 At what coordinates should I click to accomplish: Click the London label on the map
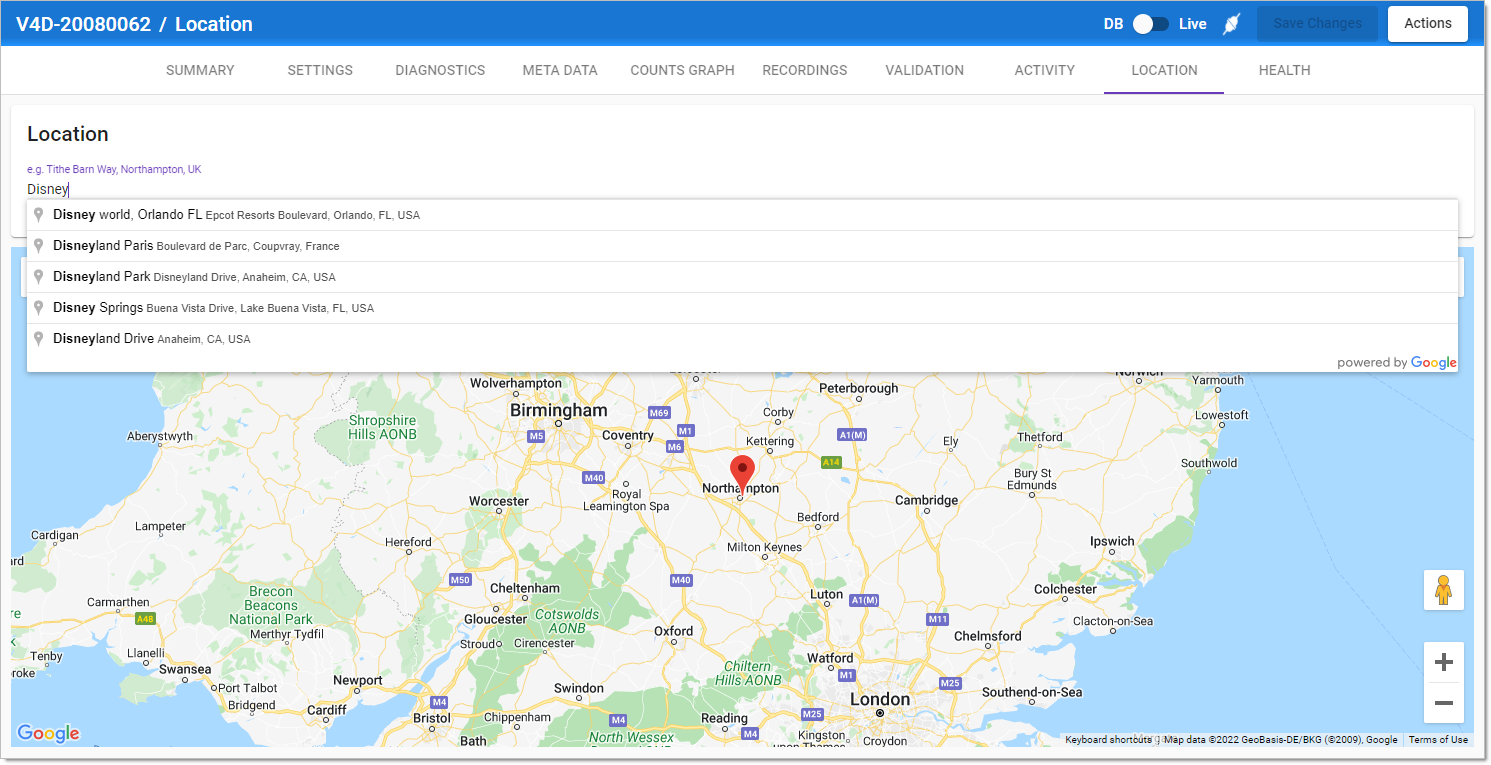(880, 699)
